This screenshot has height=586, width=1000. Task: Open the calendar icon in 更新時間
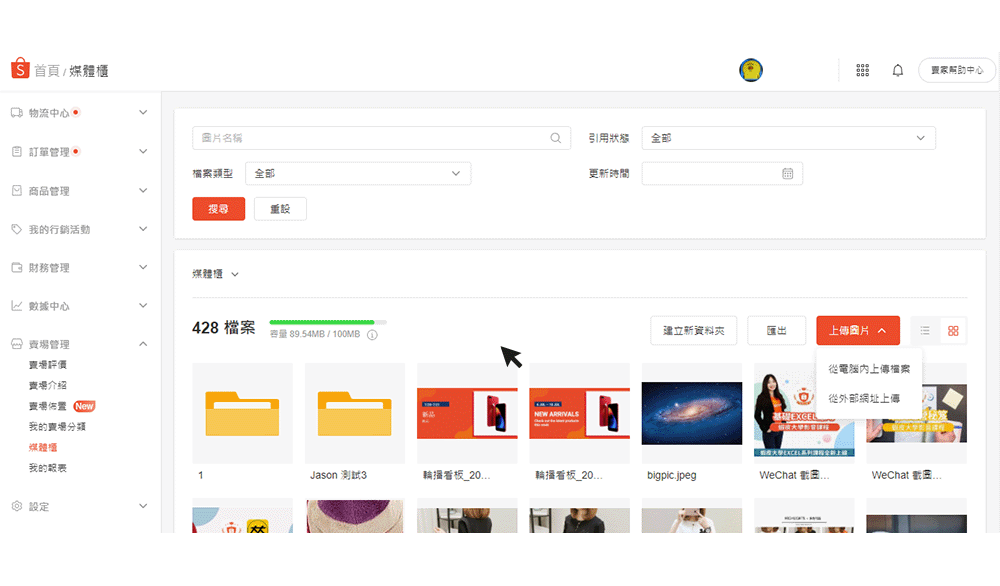click(787, 173)
